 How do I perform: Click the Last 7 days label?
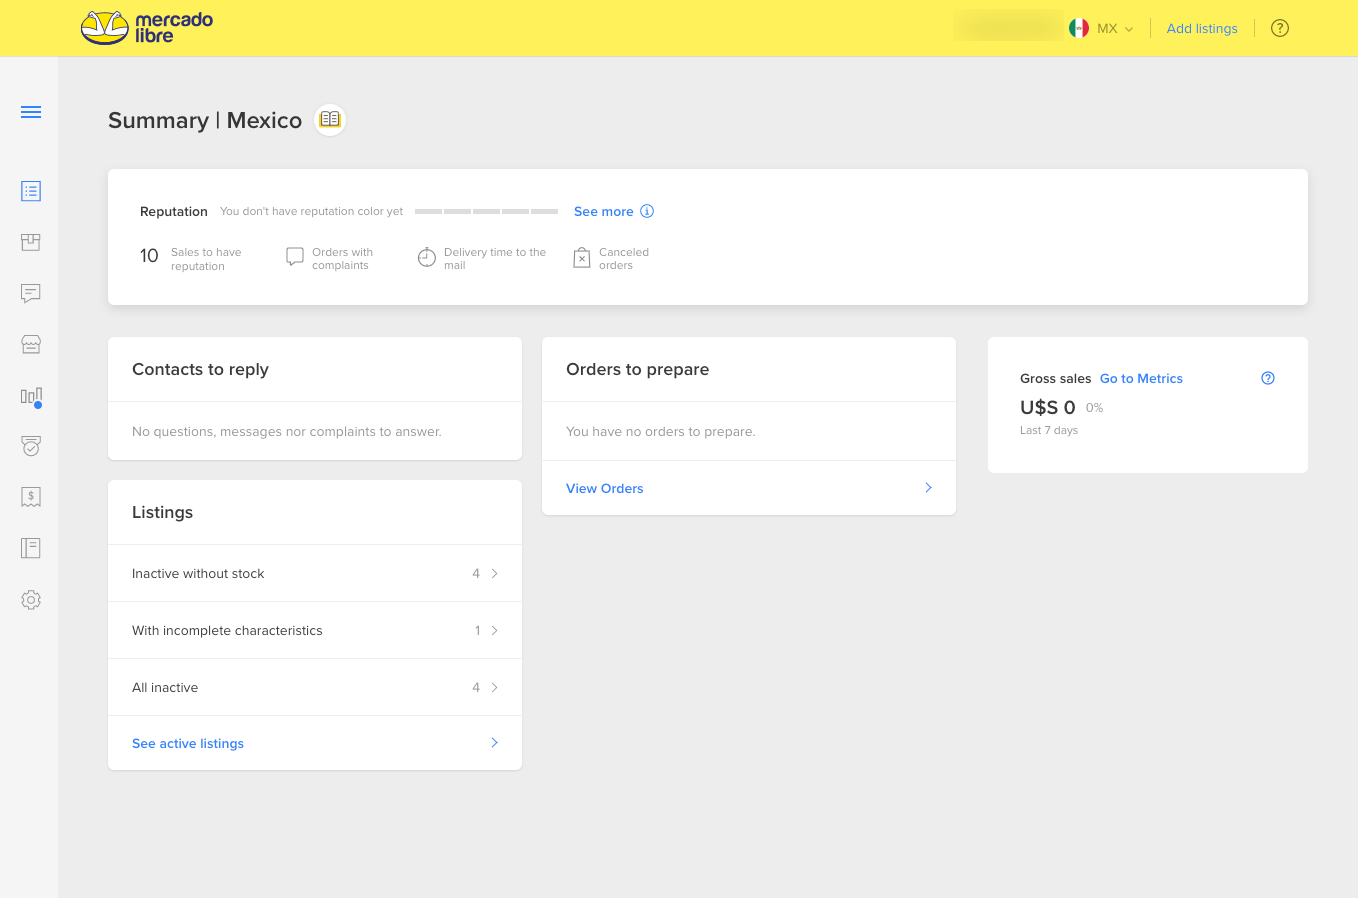(1049, 430)
